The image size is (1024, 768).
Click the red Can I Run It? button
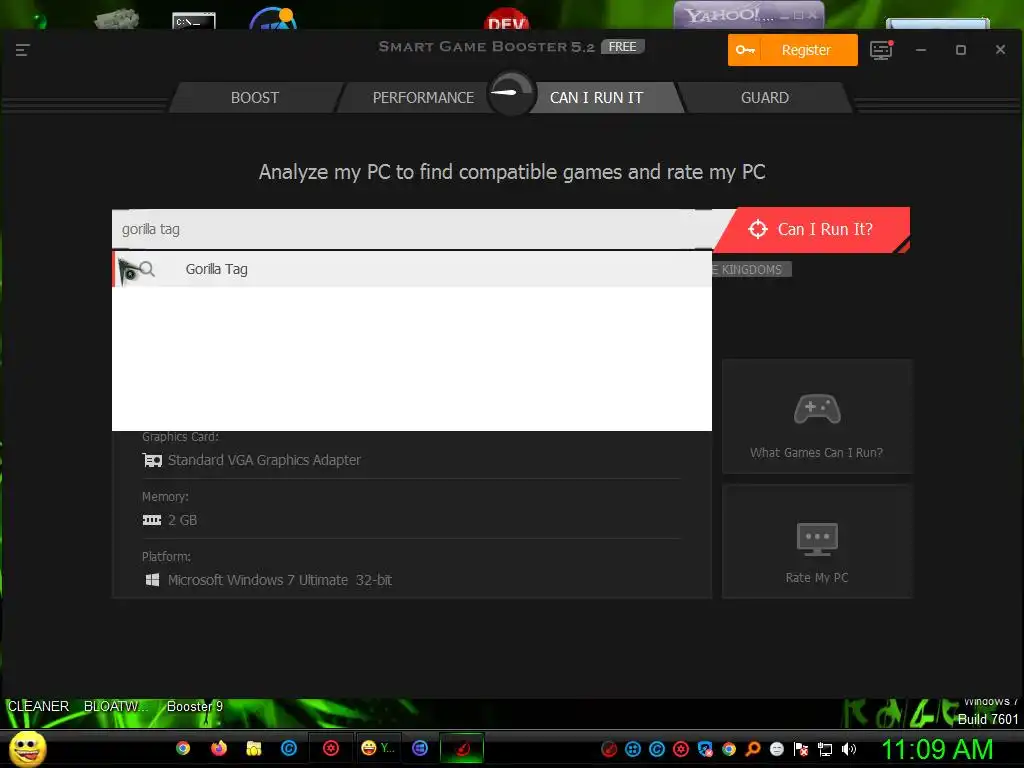[x=812, y=229]
